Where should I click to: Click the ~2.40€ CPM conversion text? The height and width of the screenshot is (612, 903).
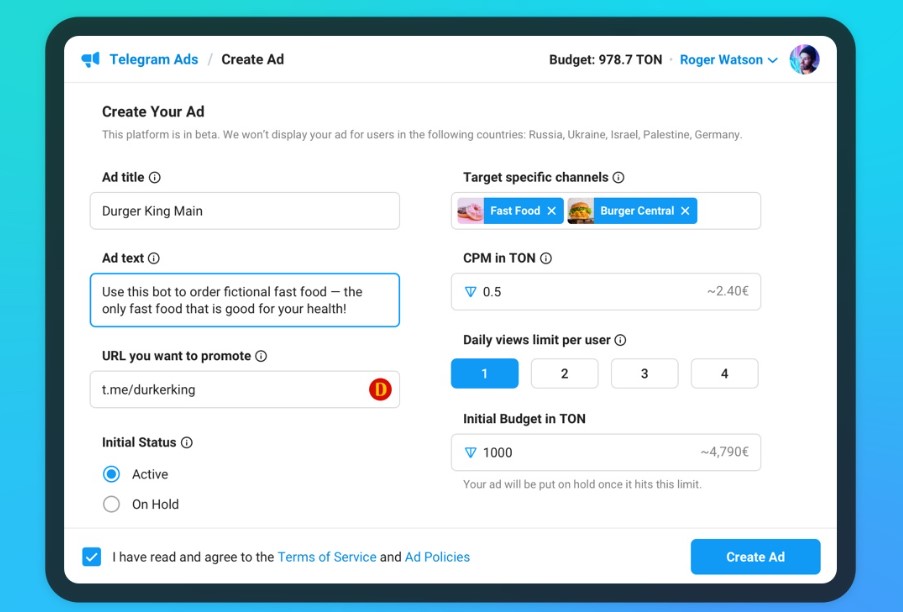point(728,291)
